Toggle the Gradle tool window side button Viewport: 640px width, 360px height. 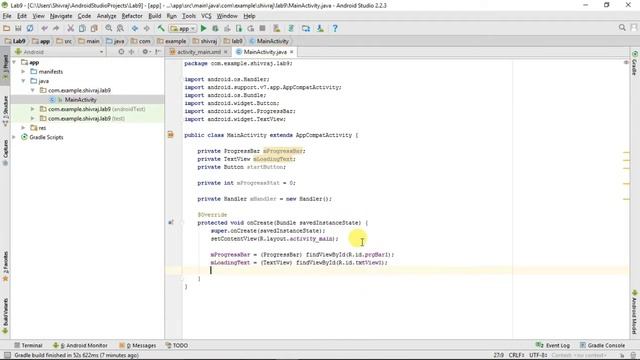[x=635, y=64]
